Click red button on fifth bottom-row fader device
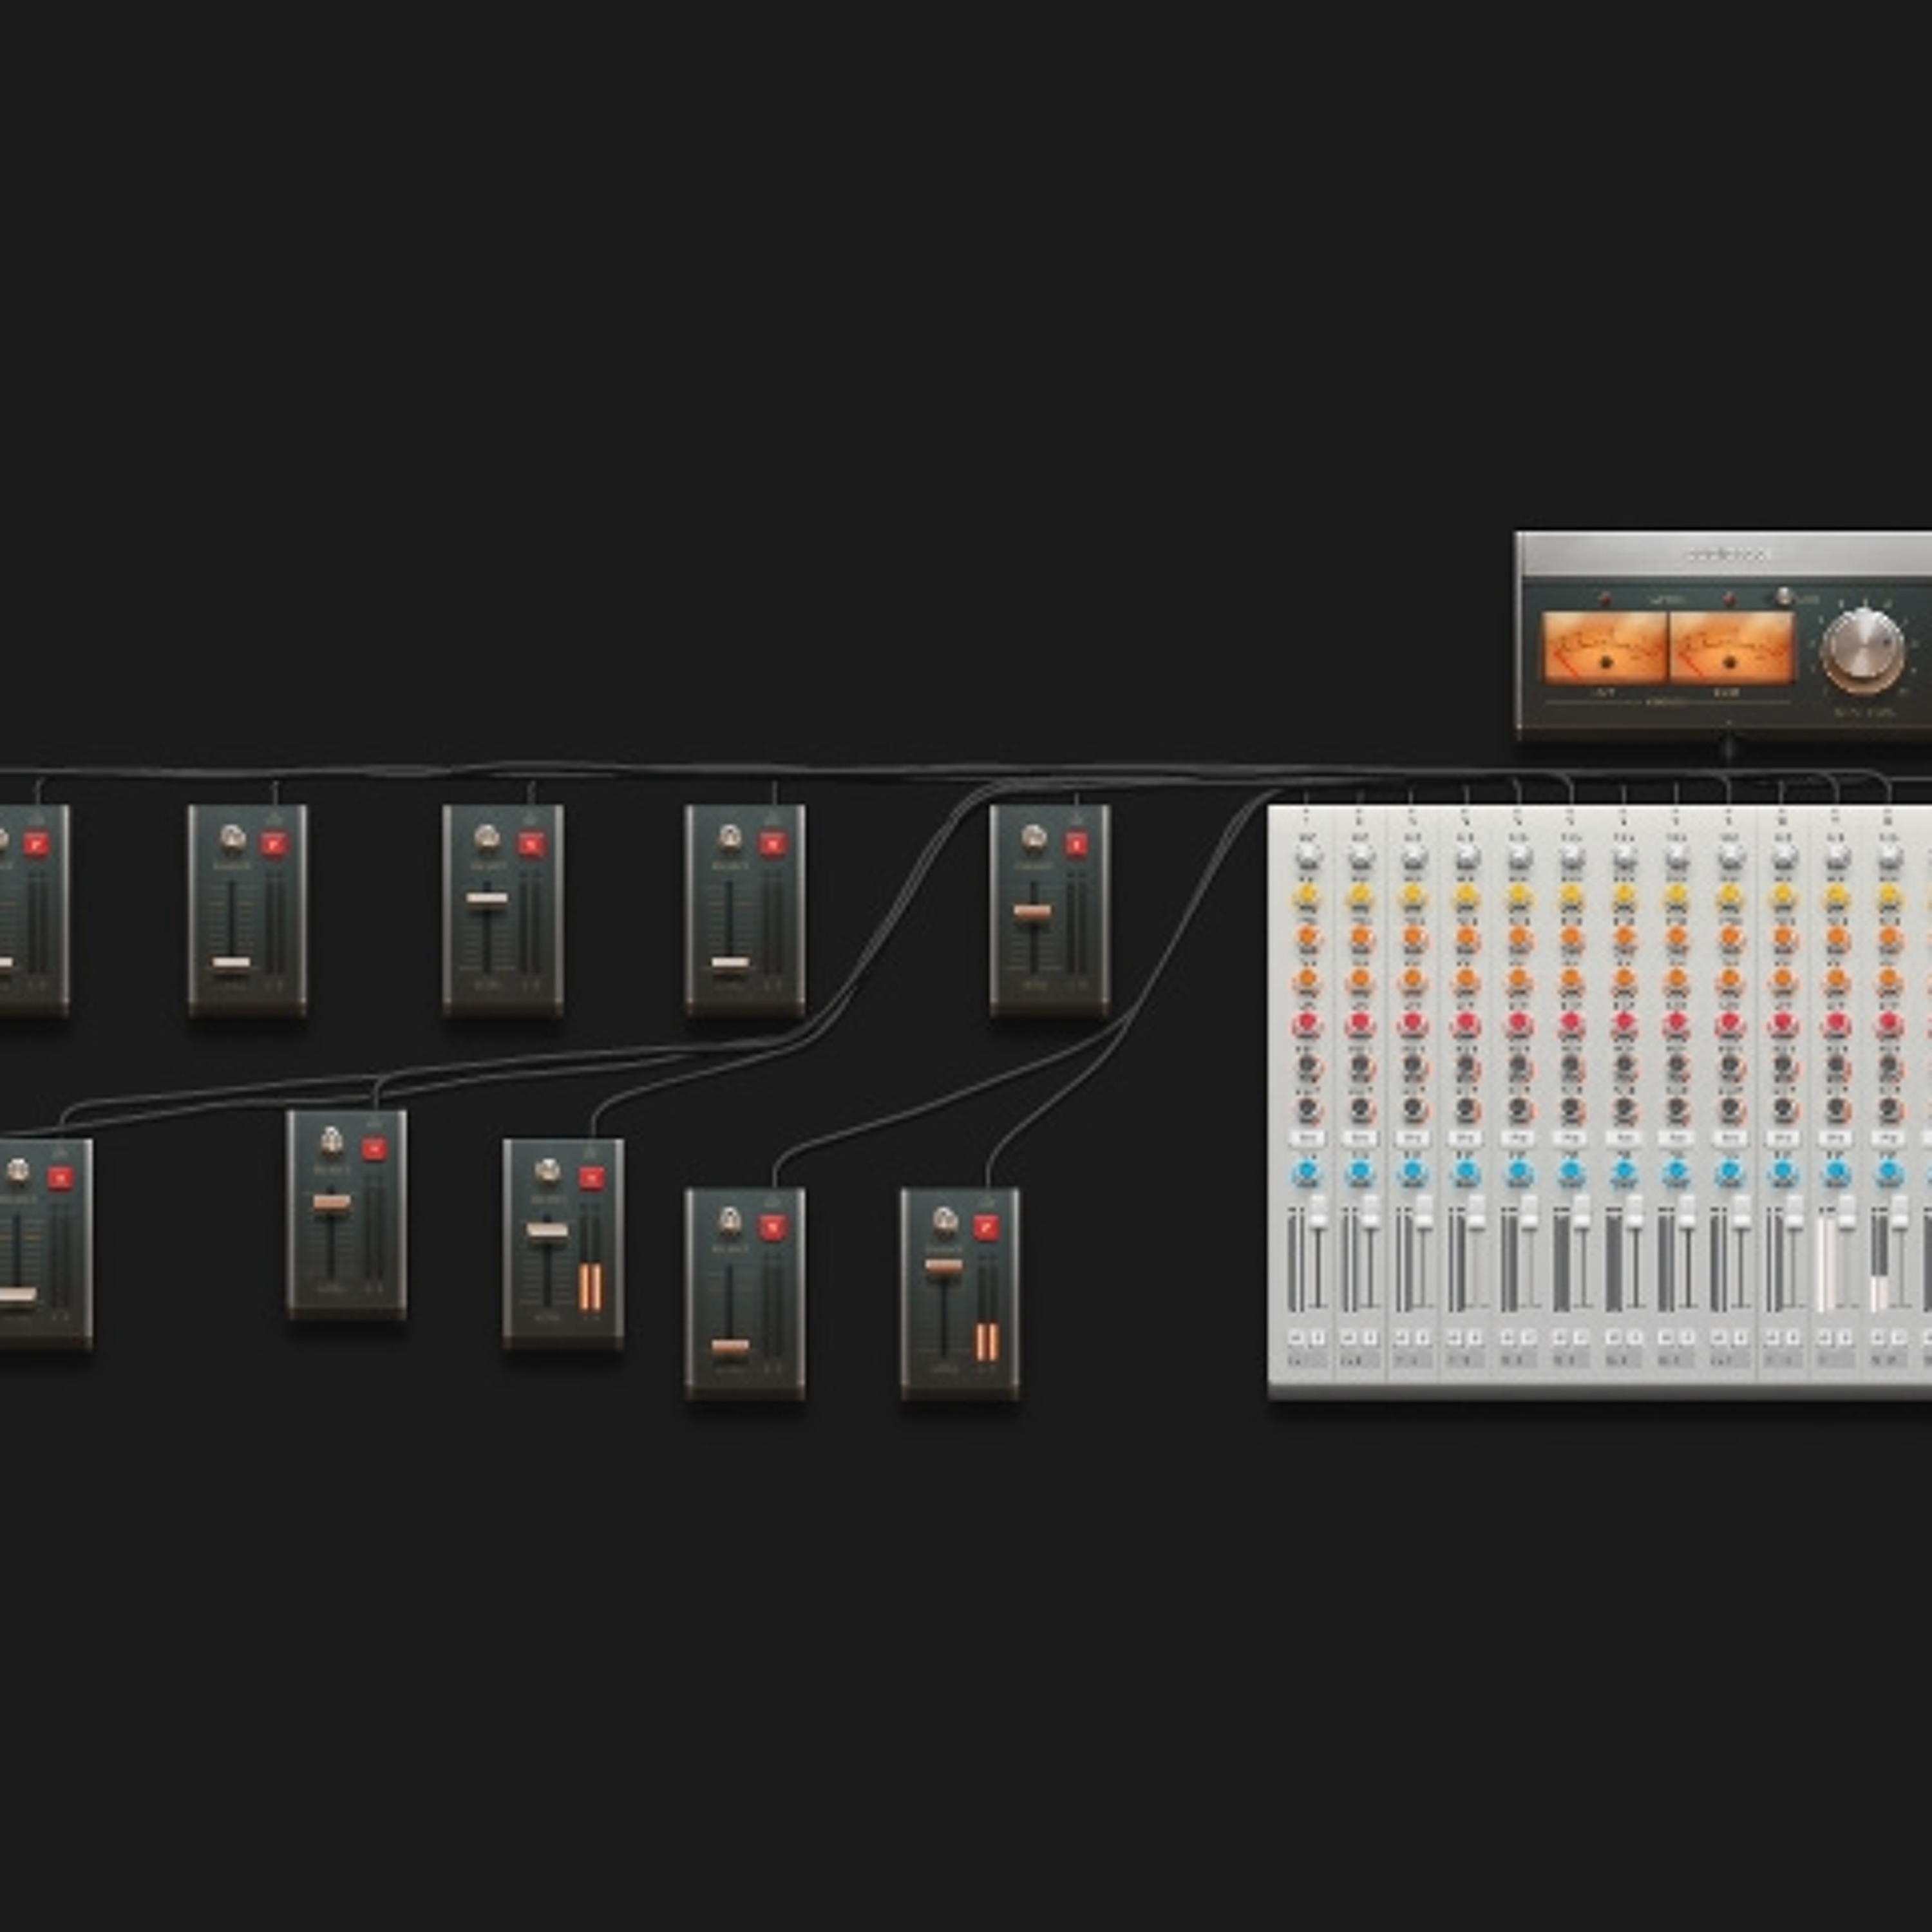The image size is (1932, 1932). (x=986, y=1228)
